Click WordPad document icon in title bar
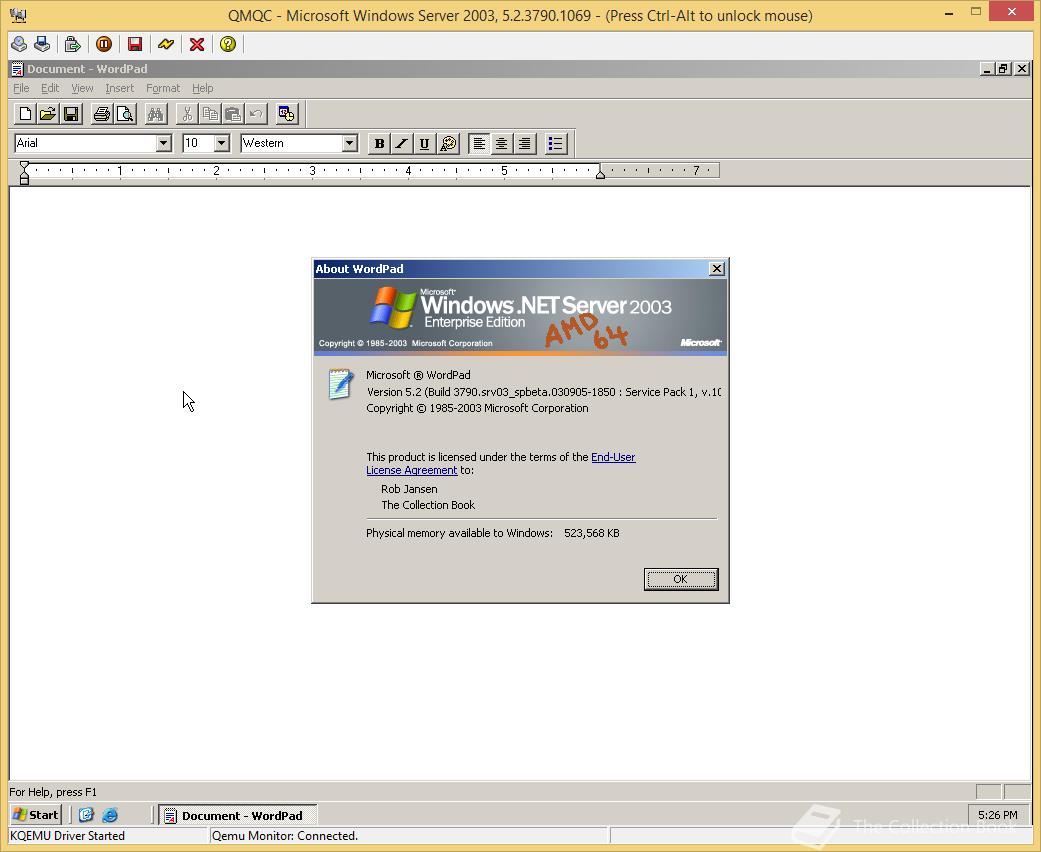The image size is (1041, 852). pos(17,68)
